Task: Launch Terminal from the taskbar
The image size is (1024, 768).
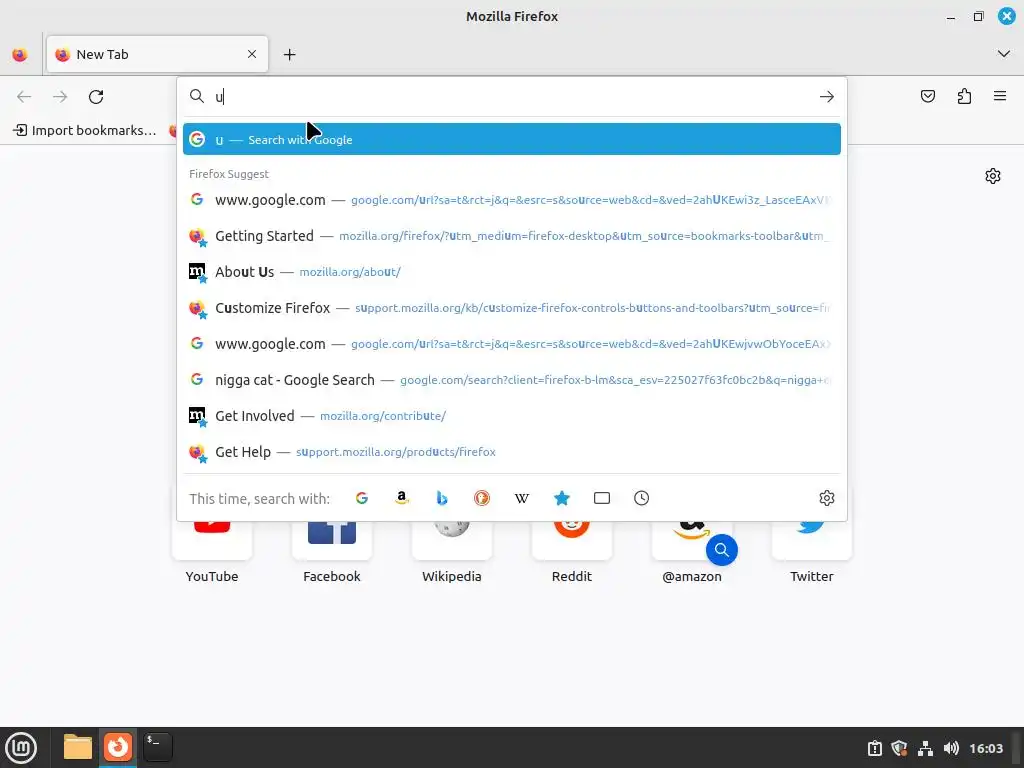Action: tap(158, 747)
